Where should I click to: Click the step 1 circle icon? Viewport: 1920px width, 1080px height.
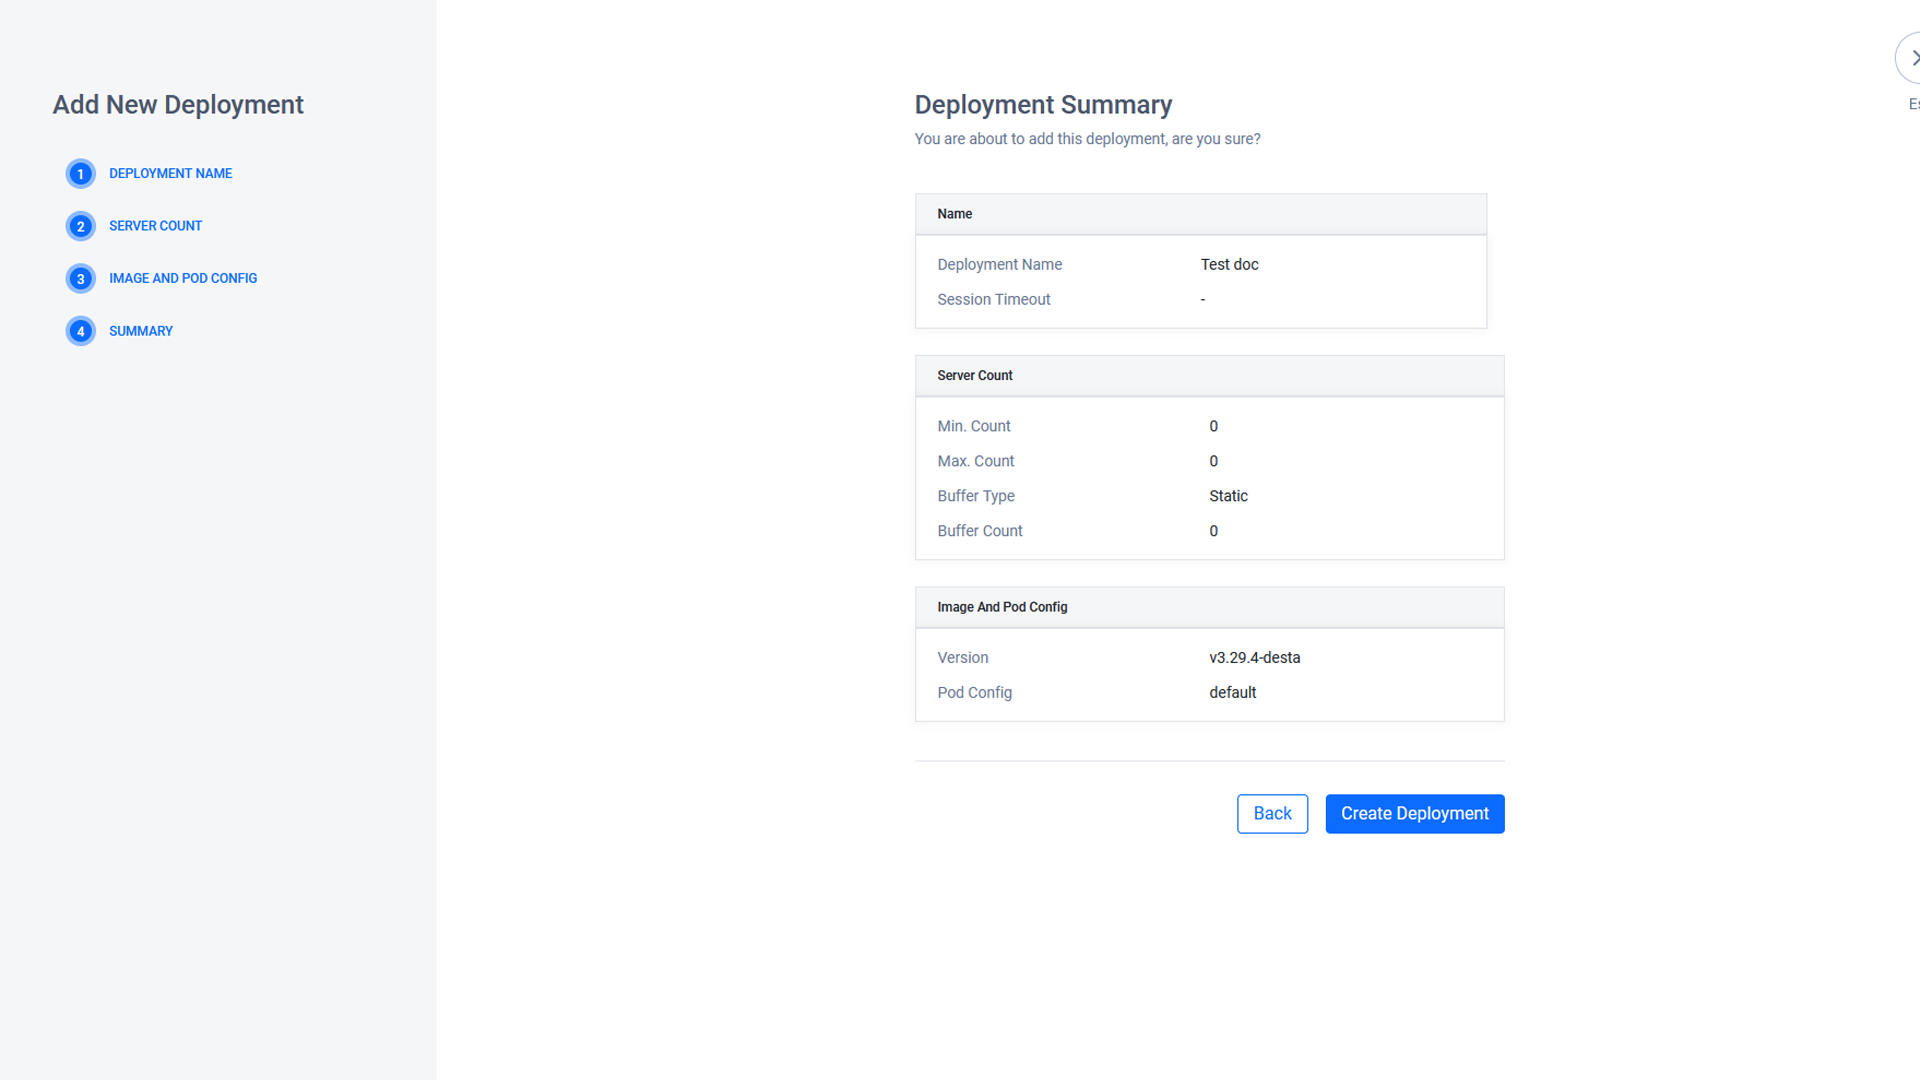click(81, 174)
